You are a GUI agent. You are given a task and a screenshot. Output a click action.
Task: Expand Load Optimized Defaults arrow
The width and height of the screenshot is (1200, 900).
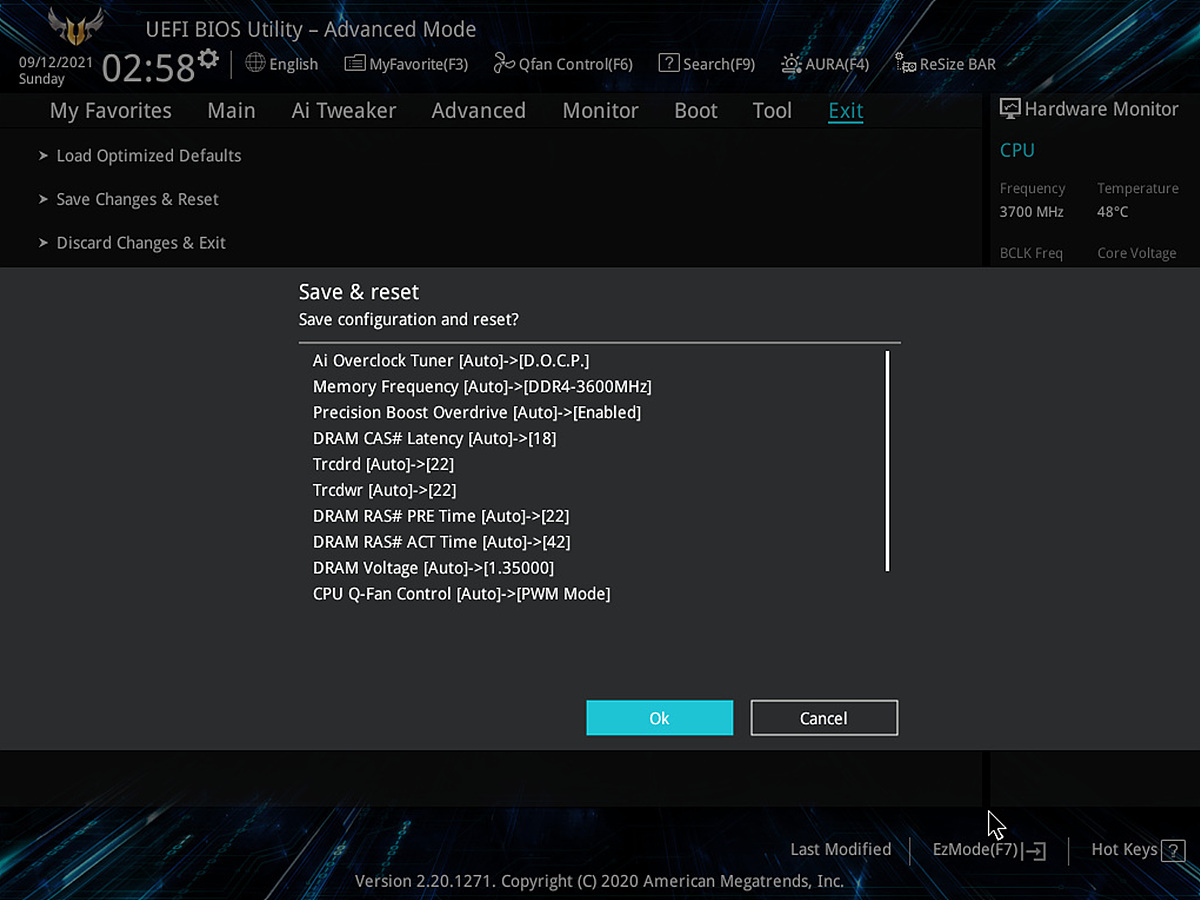[x=43, y=155]
